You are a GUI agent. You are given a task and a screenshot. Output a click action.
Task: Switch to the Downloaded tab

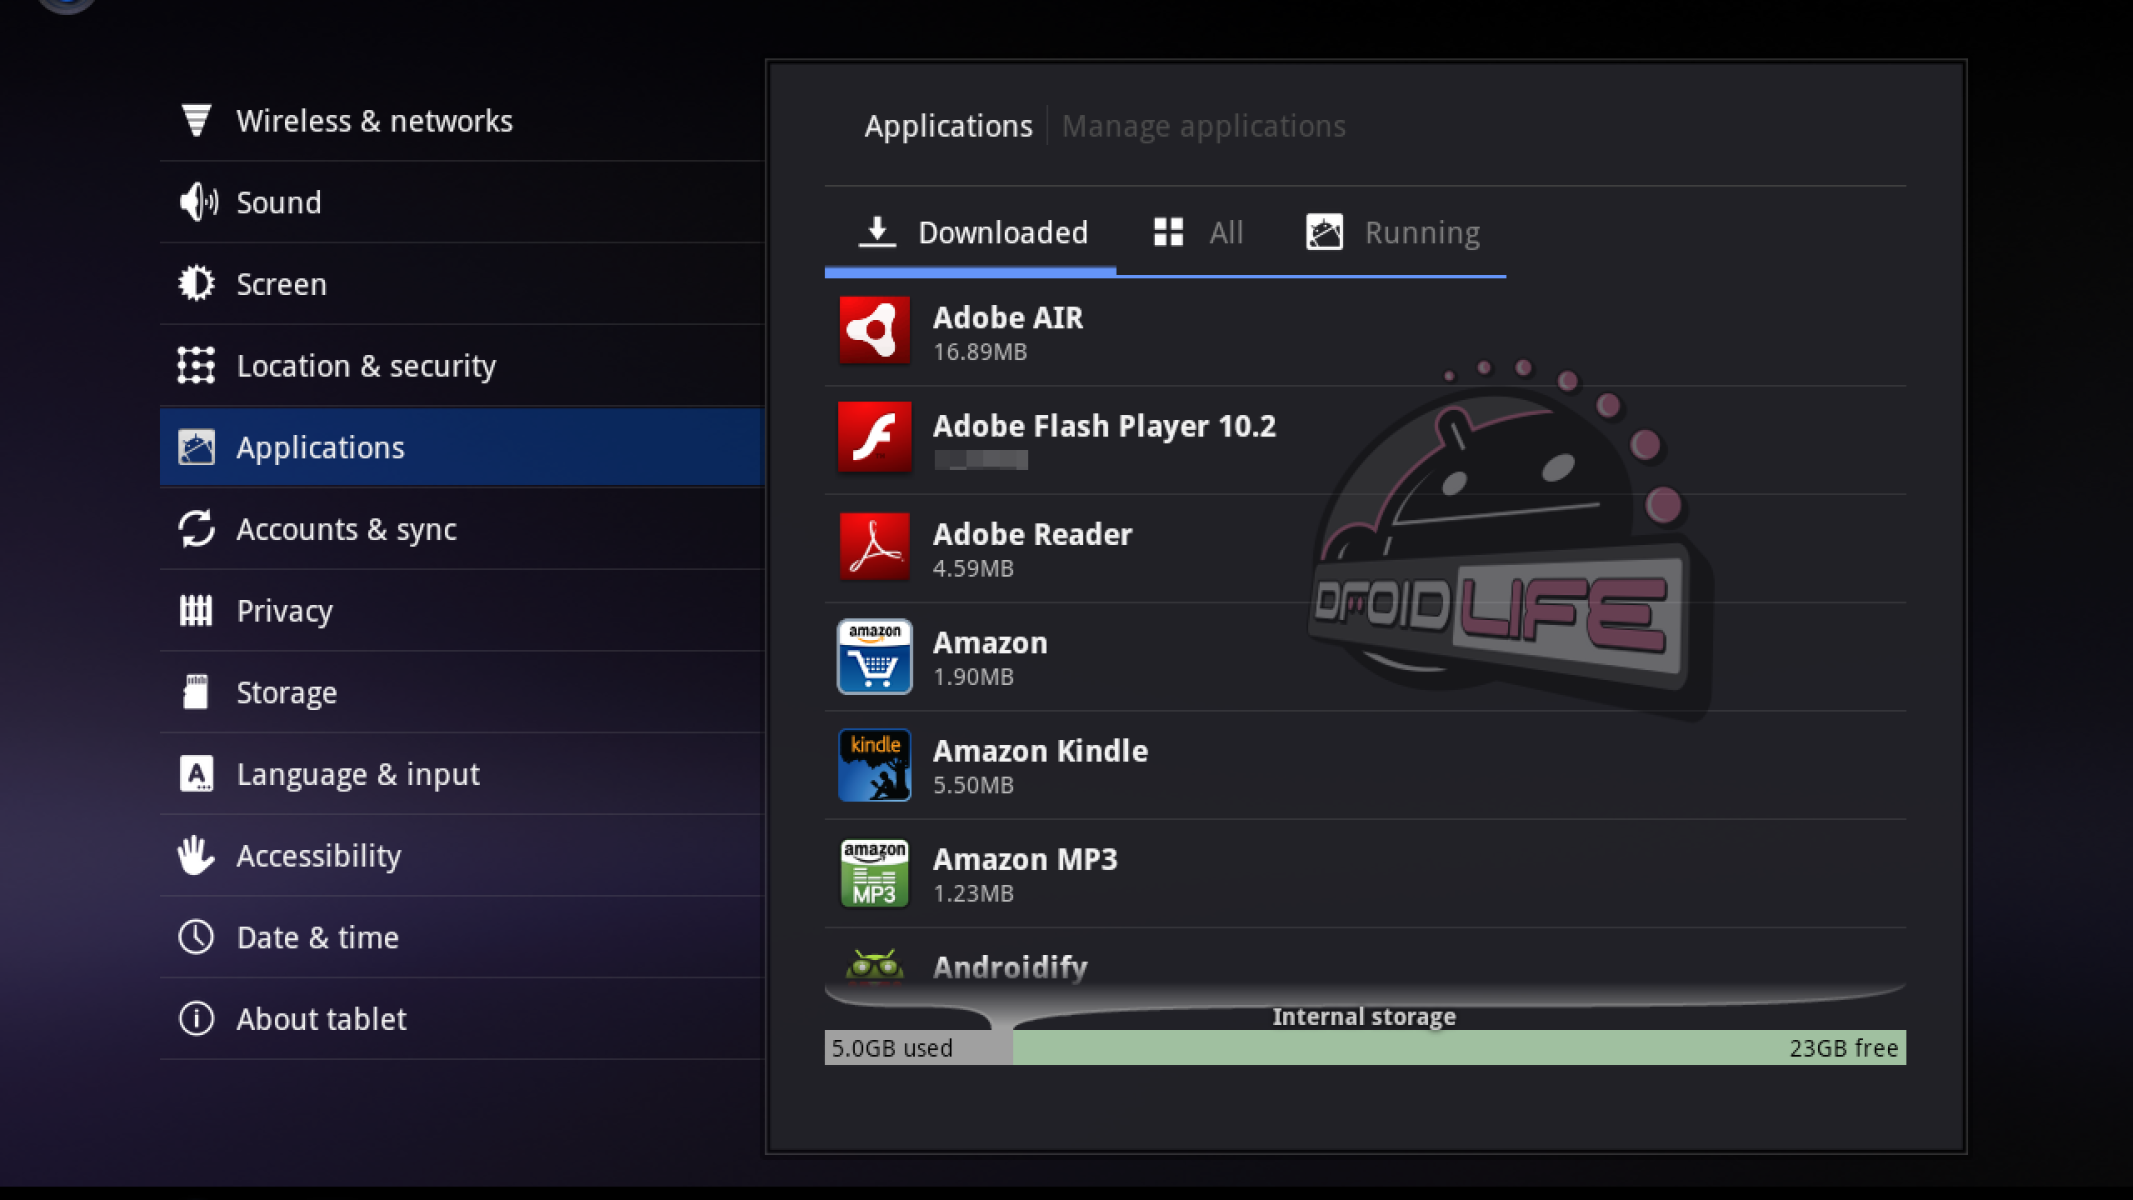click(x=972, y=233)
